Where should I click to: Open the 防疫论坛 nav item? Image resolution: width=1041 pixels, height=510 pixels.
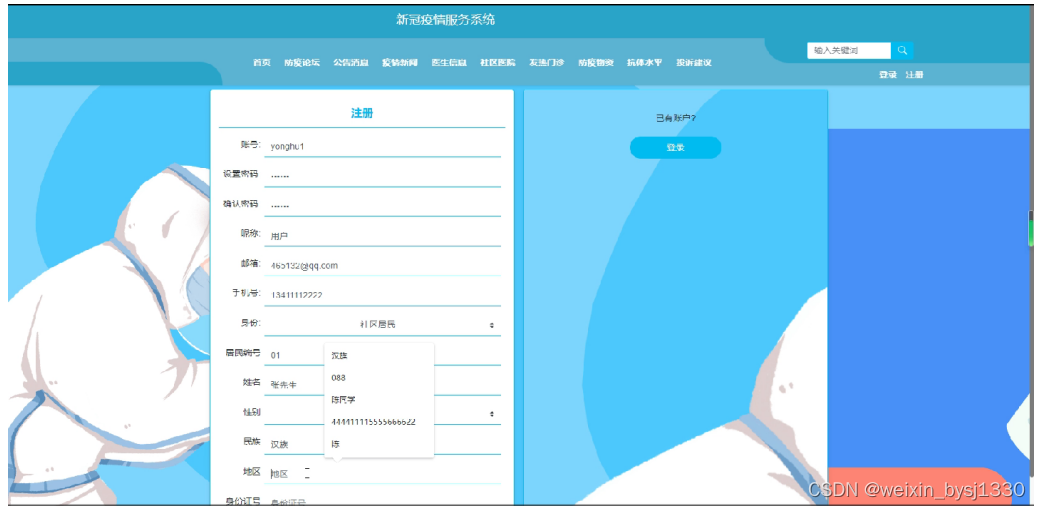tap(302, 62)
